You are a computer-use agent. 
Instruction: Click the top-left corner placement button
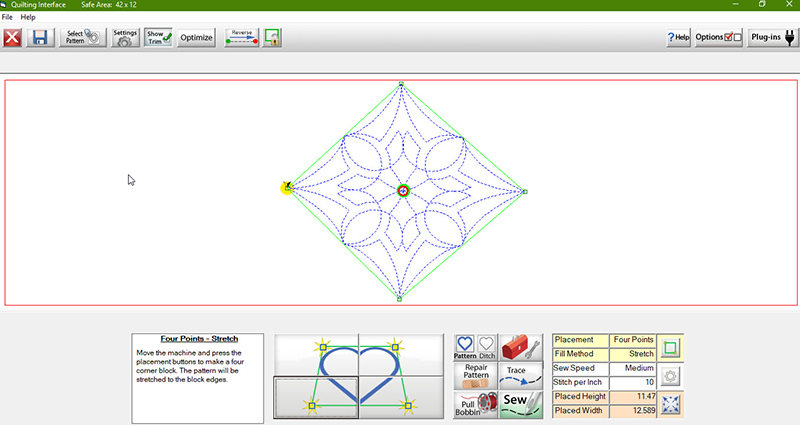click(x=316, y=354)
